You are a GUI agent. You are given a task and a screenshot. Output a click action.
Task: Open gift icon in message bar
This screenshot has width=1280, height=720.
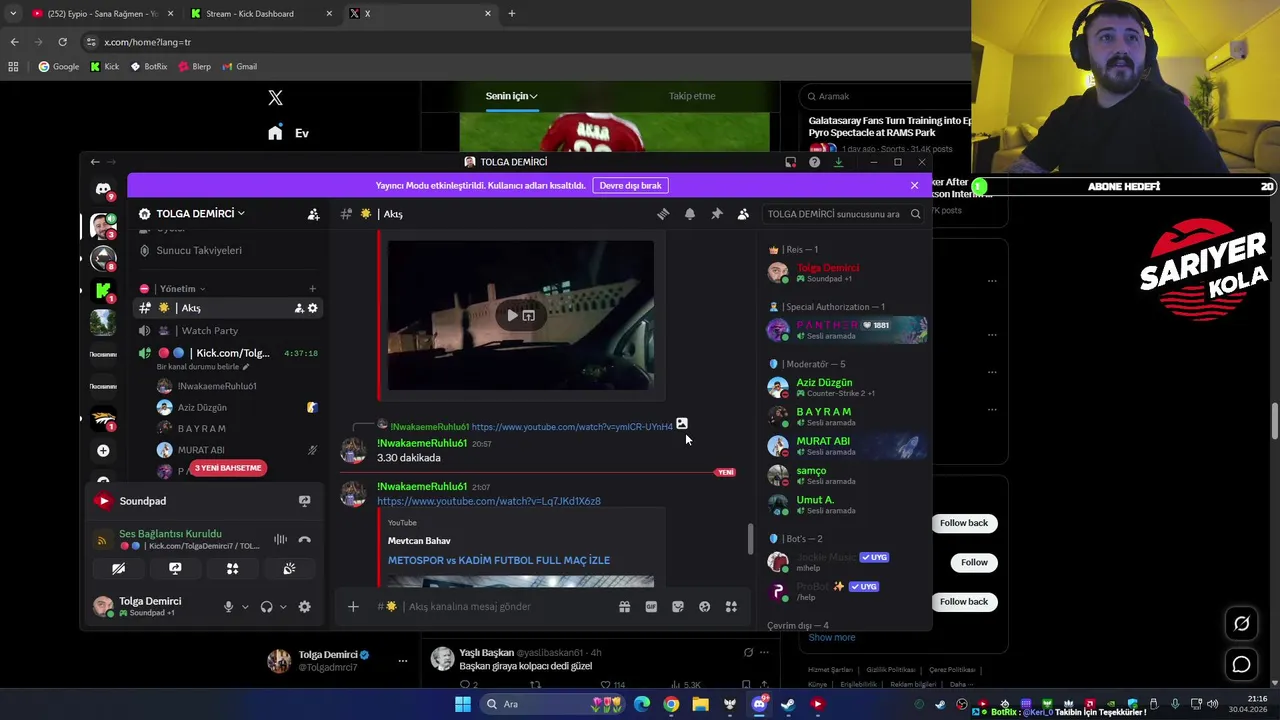[624, 607]
